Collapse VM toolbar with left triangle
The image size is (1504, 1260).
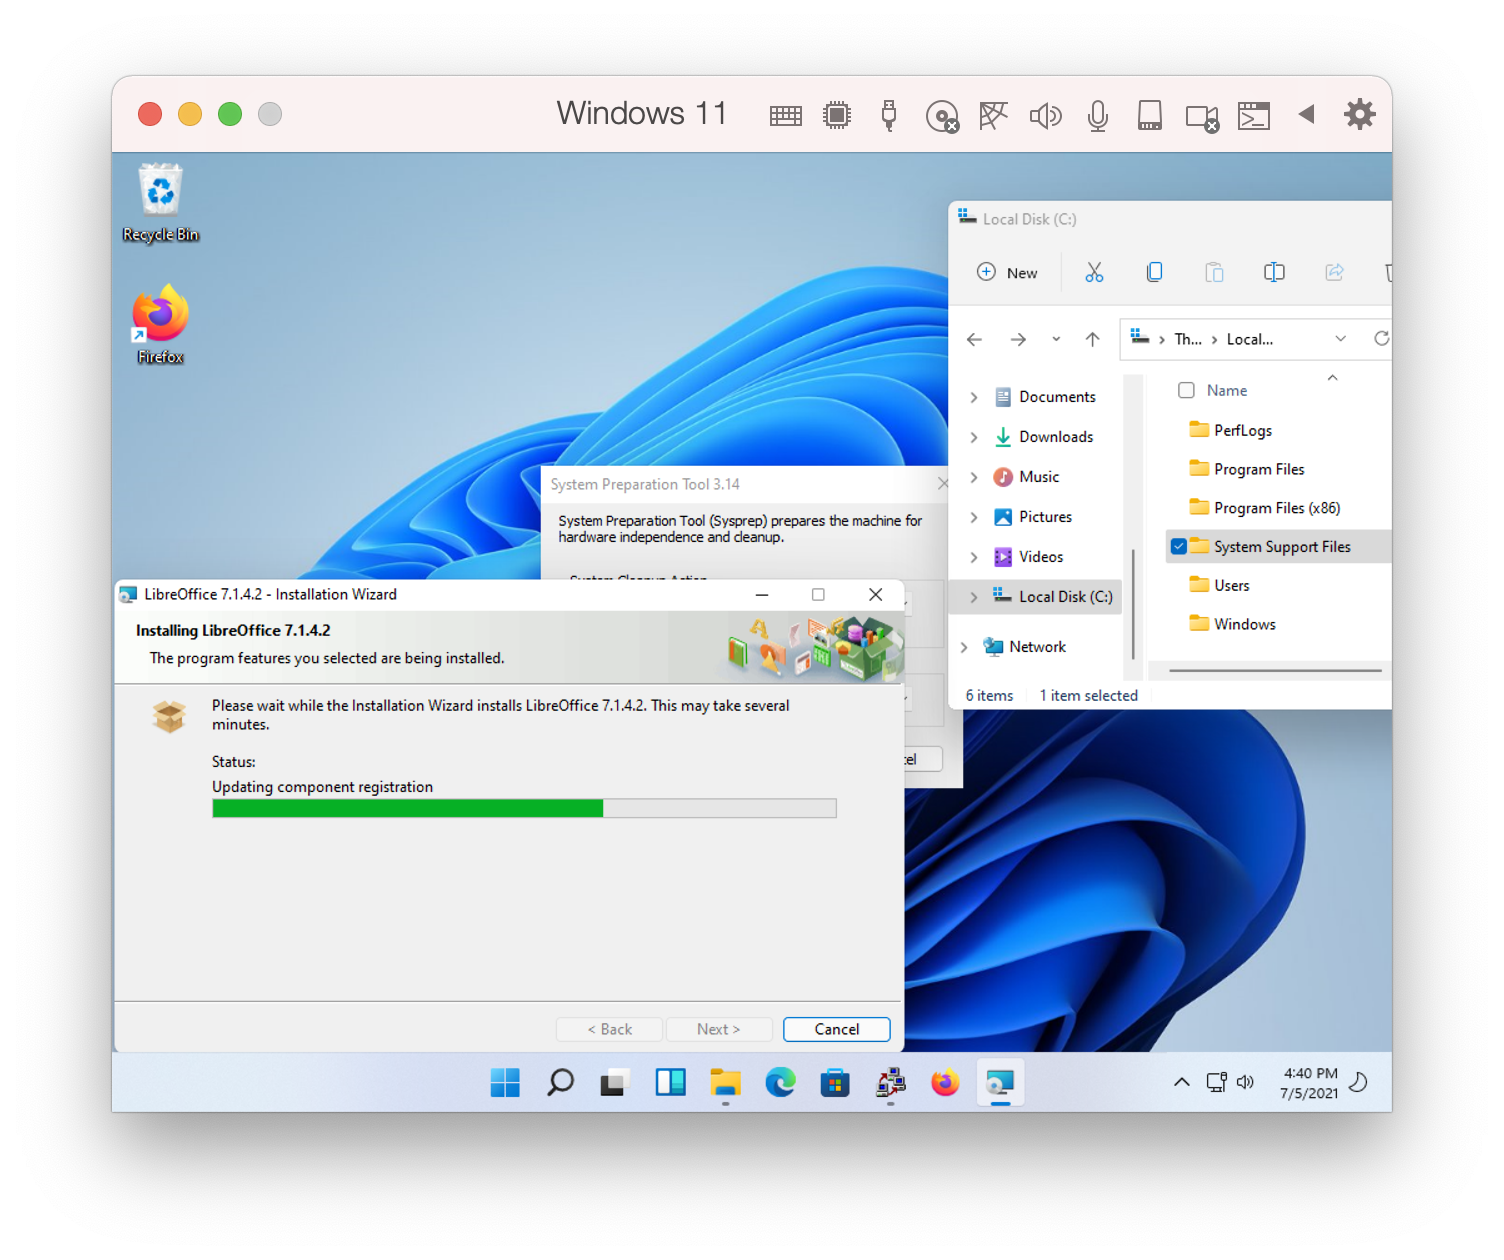tap(1306, 114)
